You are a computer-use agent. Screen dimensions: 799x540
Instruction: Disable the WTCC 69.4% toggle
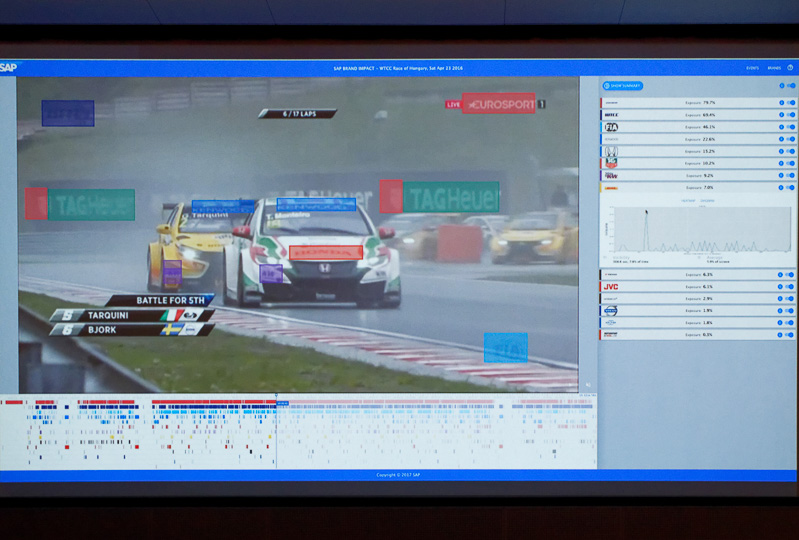click(790, 115)
